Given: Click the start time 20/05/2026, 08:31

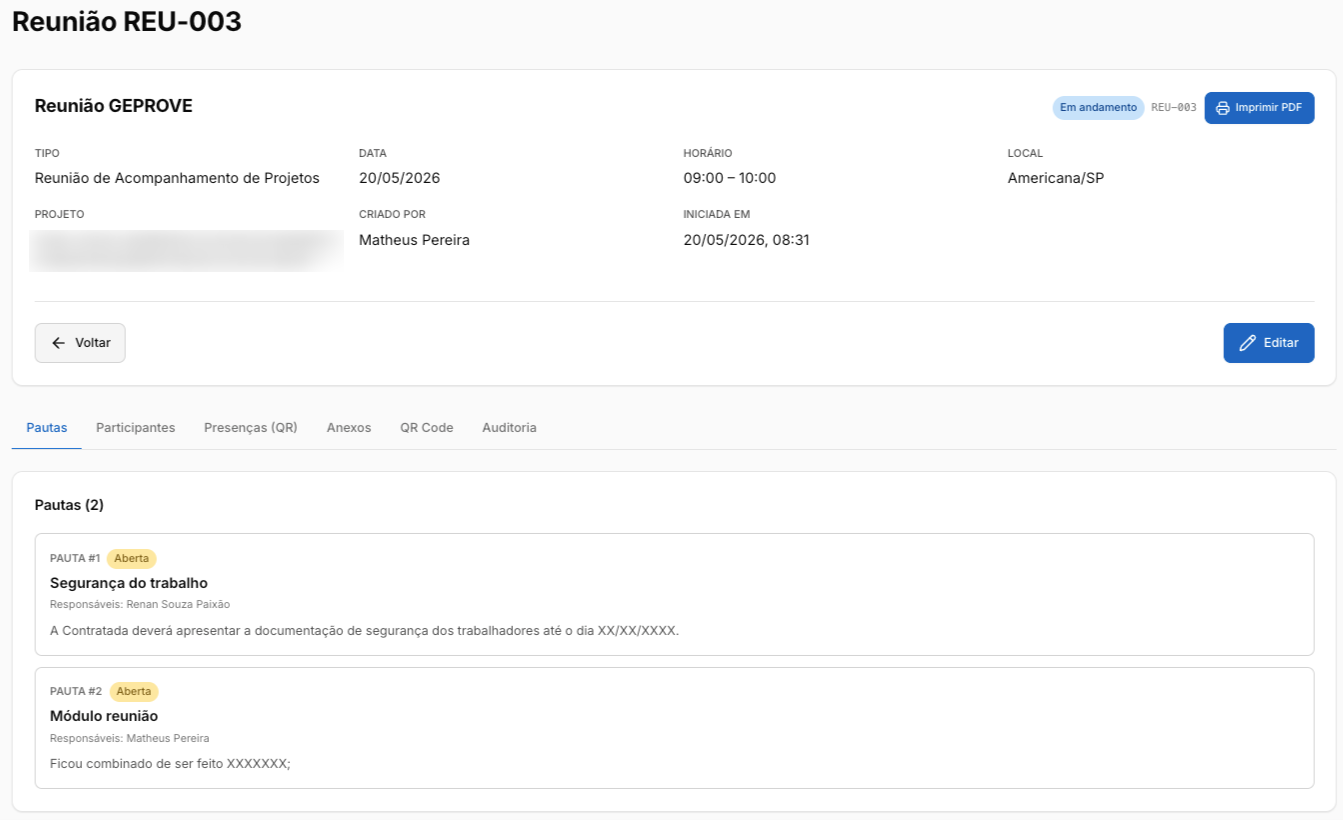Looking at the screenshot, I should [x=746, y=240].
